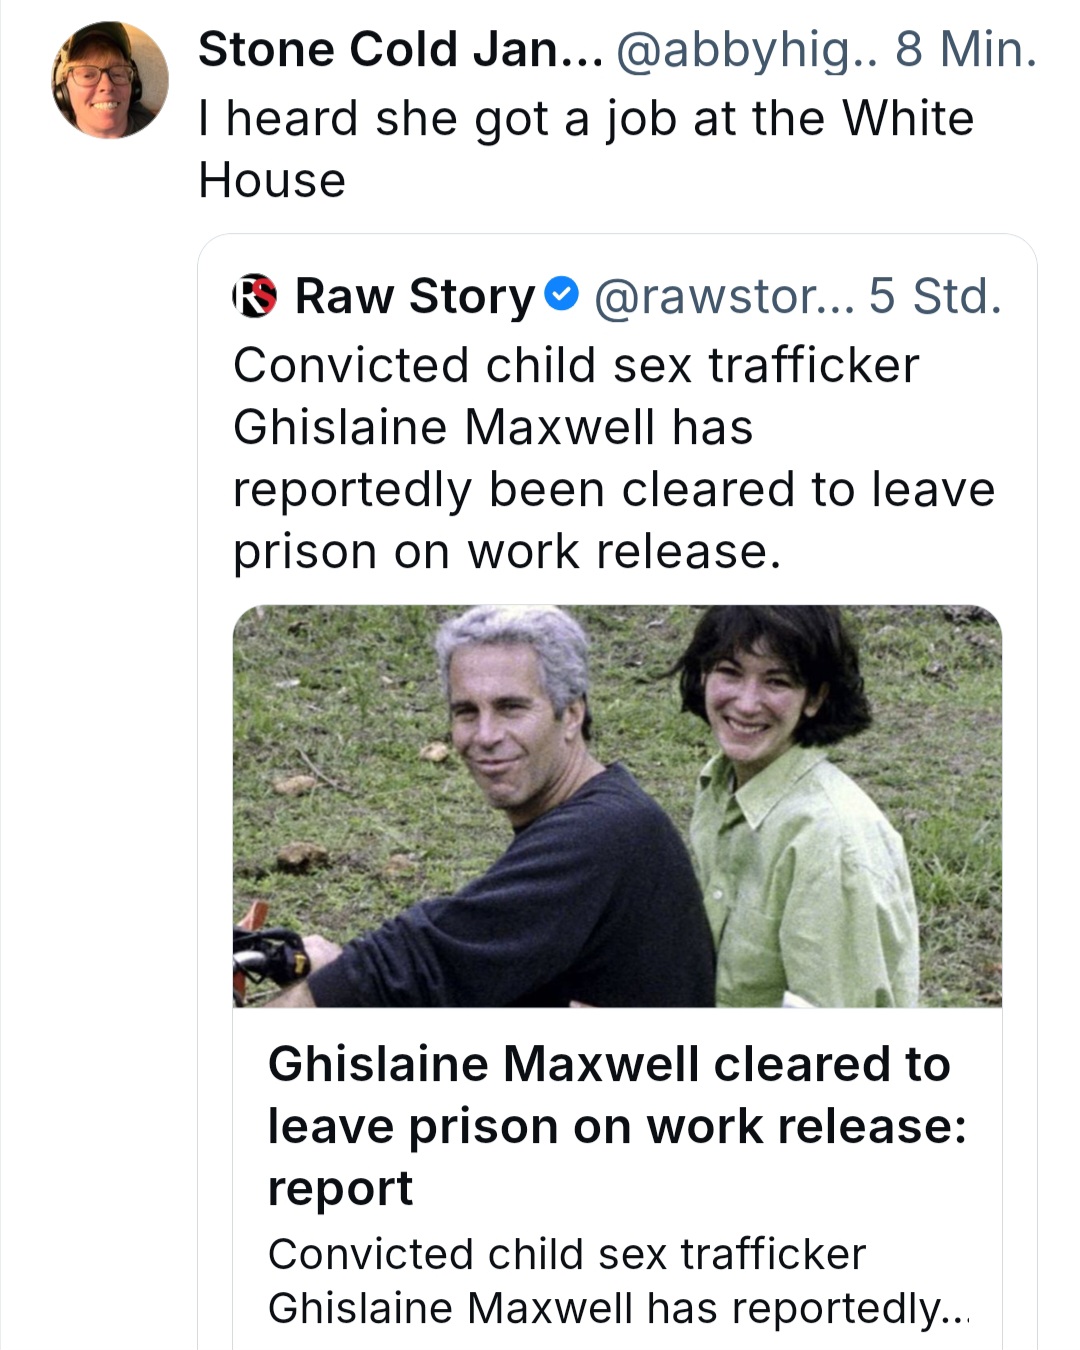This screenshot has width=1080, height=1350.
Task: Open the article photo thumbnail
Action: pos(617,806)
